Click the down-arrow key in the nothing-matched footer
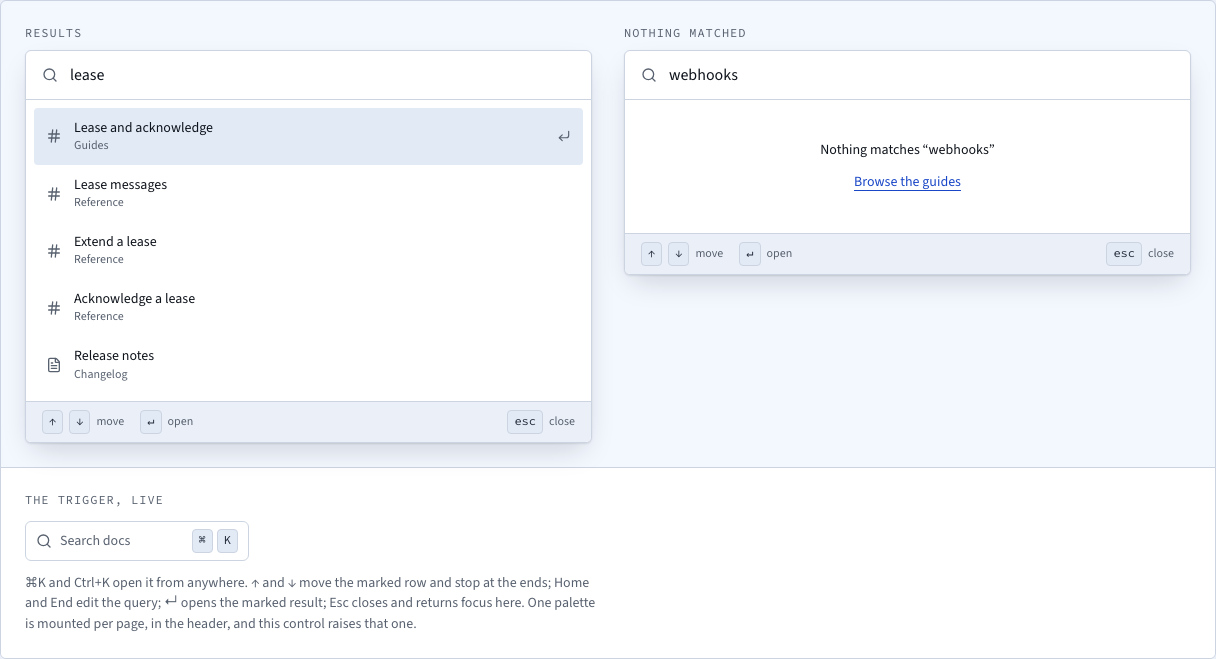Viewport: 1216px width, 659px height. pyautogui.click(x=679, y=254)
